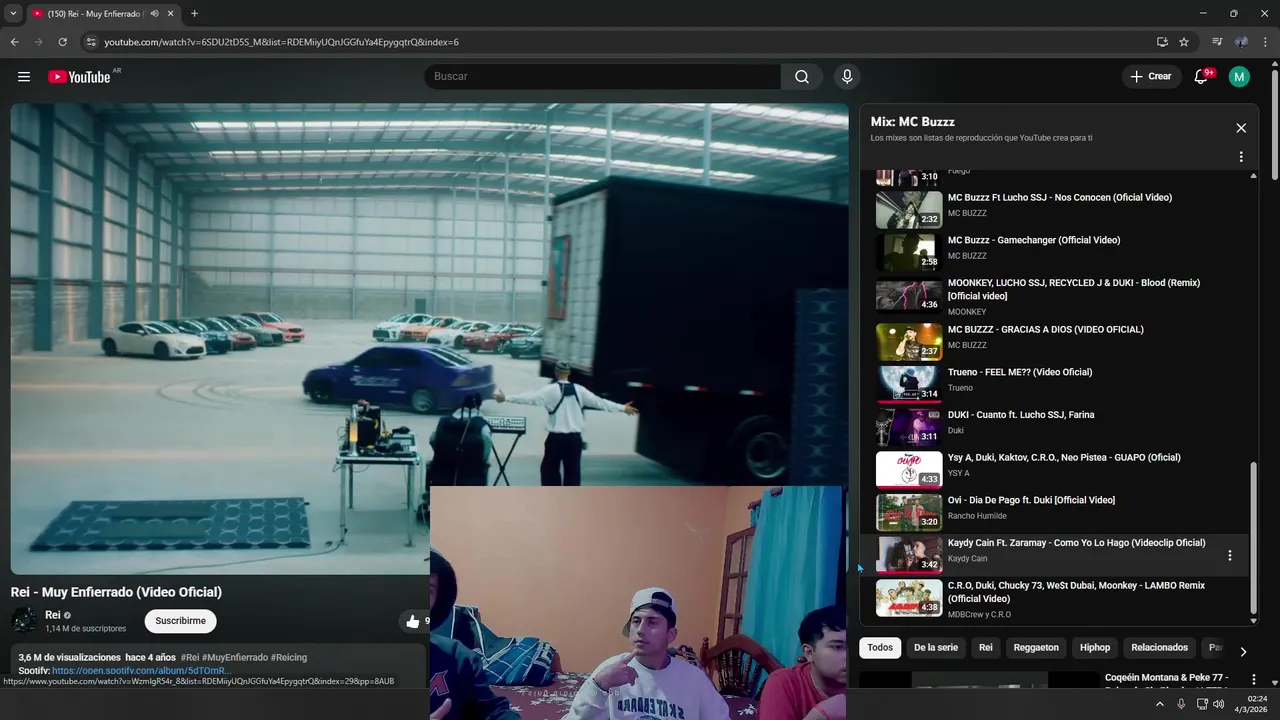Screen dimensions: 1280x720
Task: Open the YouTube hamburger guide menu
Action: pyautogui.click(x=24, y=77)
